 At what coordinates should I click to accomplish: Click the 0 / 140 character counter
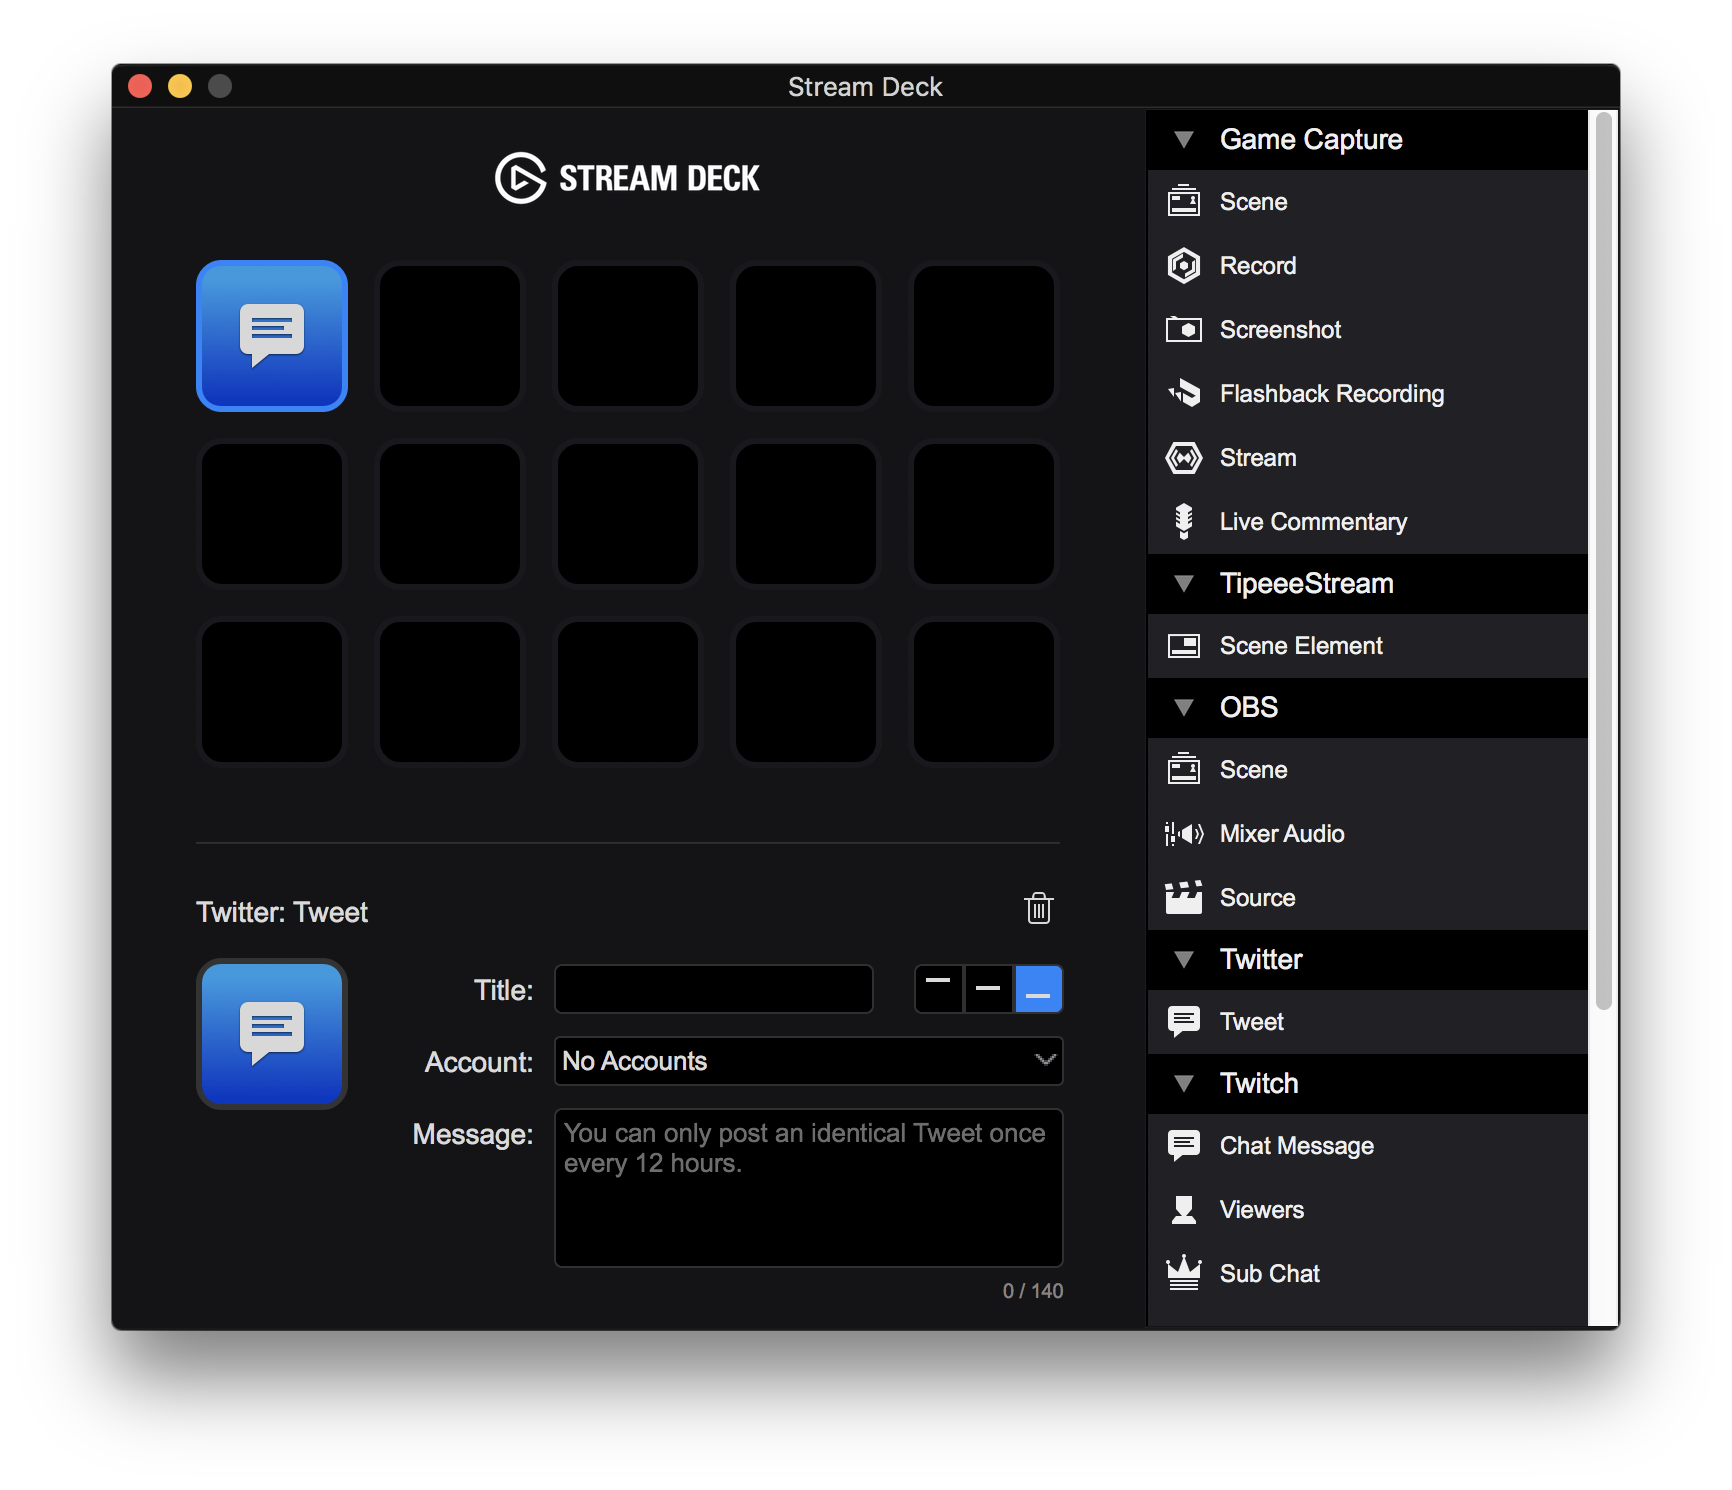pos(1033,1291)
